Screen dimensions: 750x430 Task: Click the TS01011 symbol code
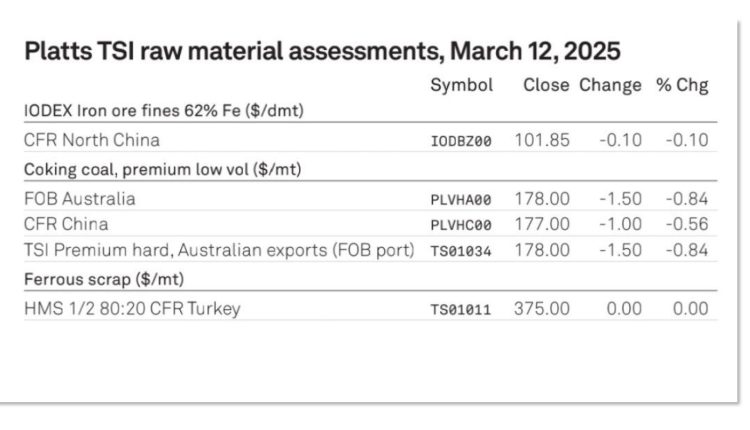click(x=461, y=310)
